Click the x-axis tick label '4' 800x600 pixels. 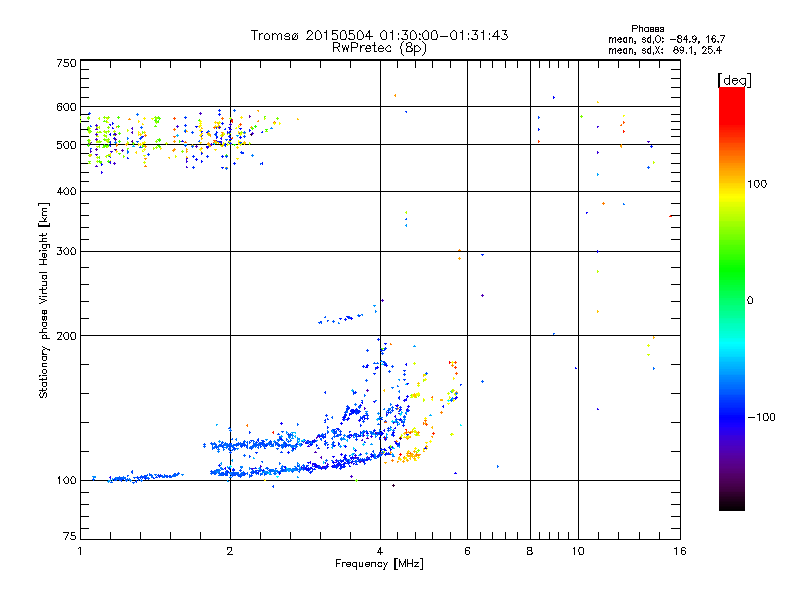pos(380,551)
